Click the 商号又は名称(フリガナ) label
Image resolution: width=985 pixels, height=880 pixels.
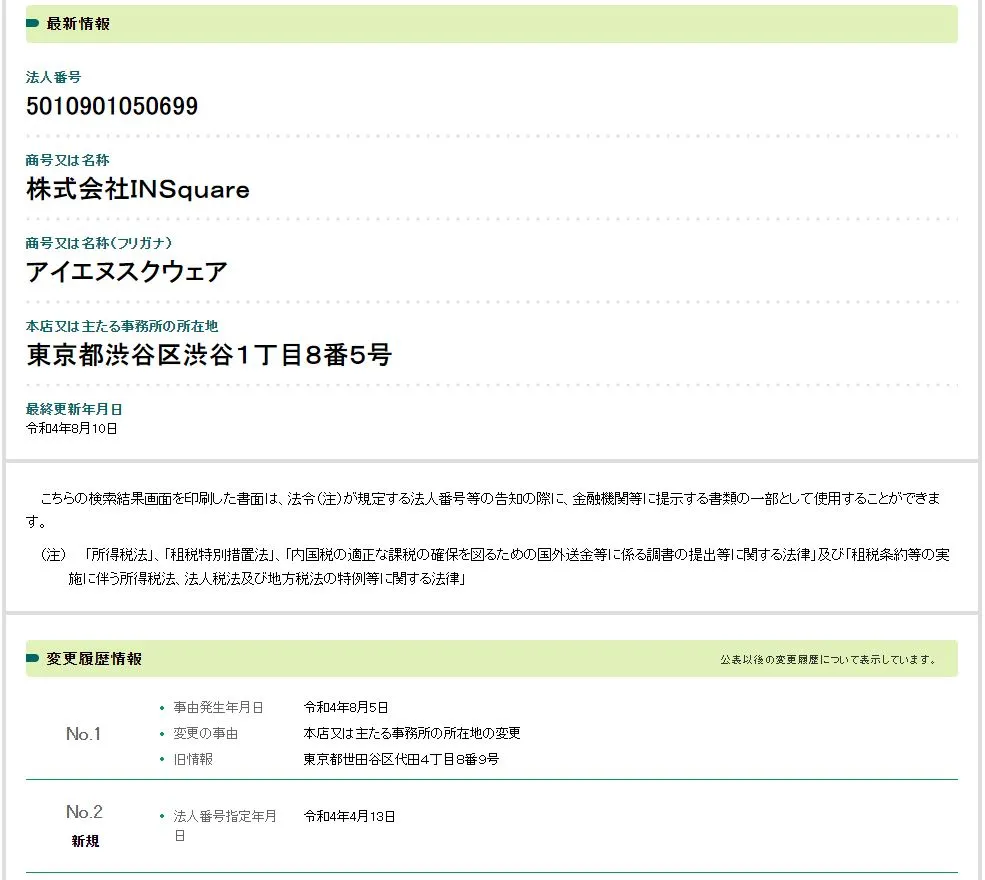(99, 243)
